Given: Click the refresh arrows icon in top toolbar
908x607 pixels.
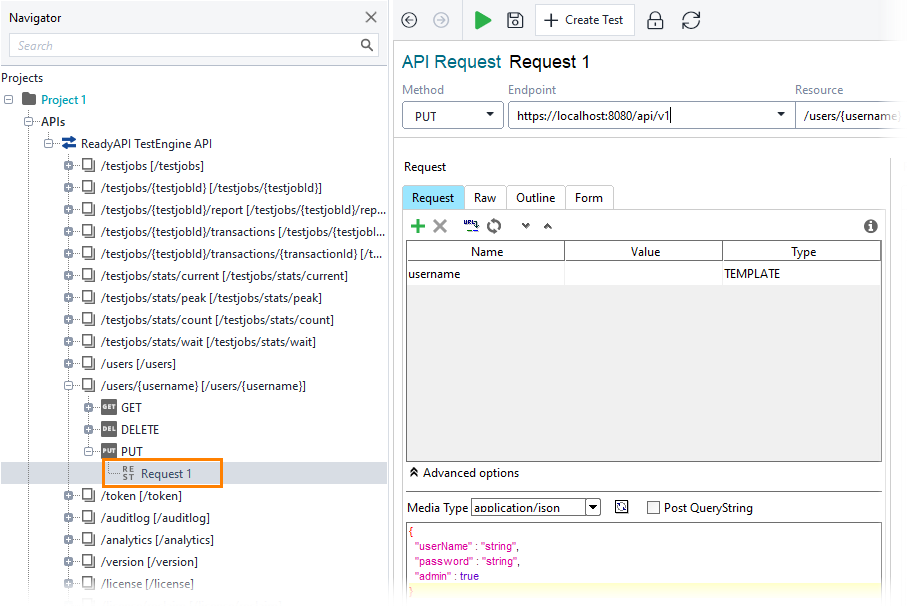Looking at the screenshot, I should [x=690, y=20].
